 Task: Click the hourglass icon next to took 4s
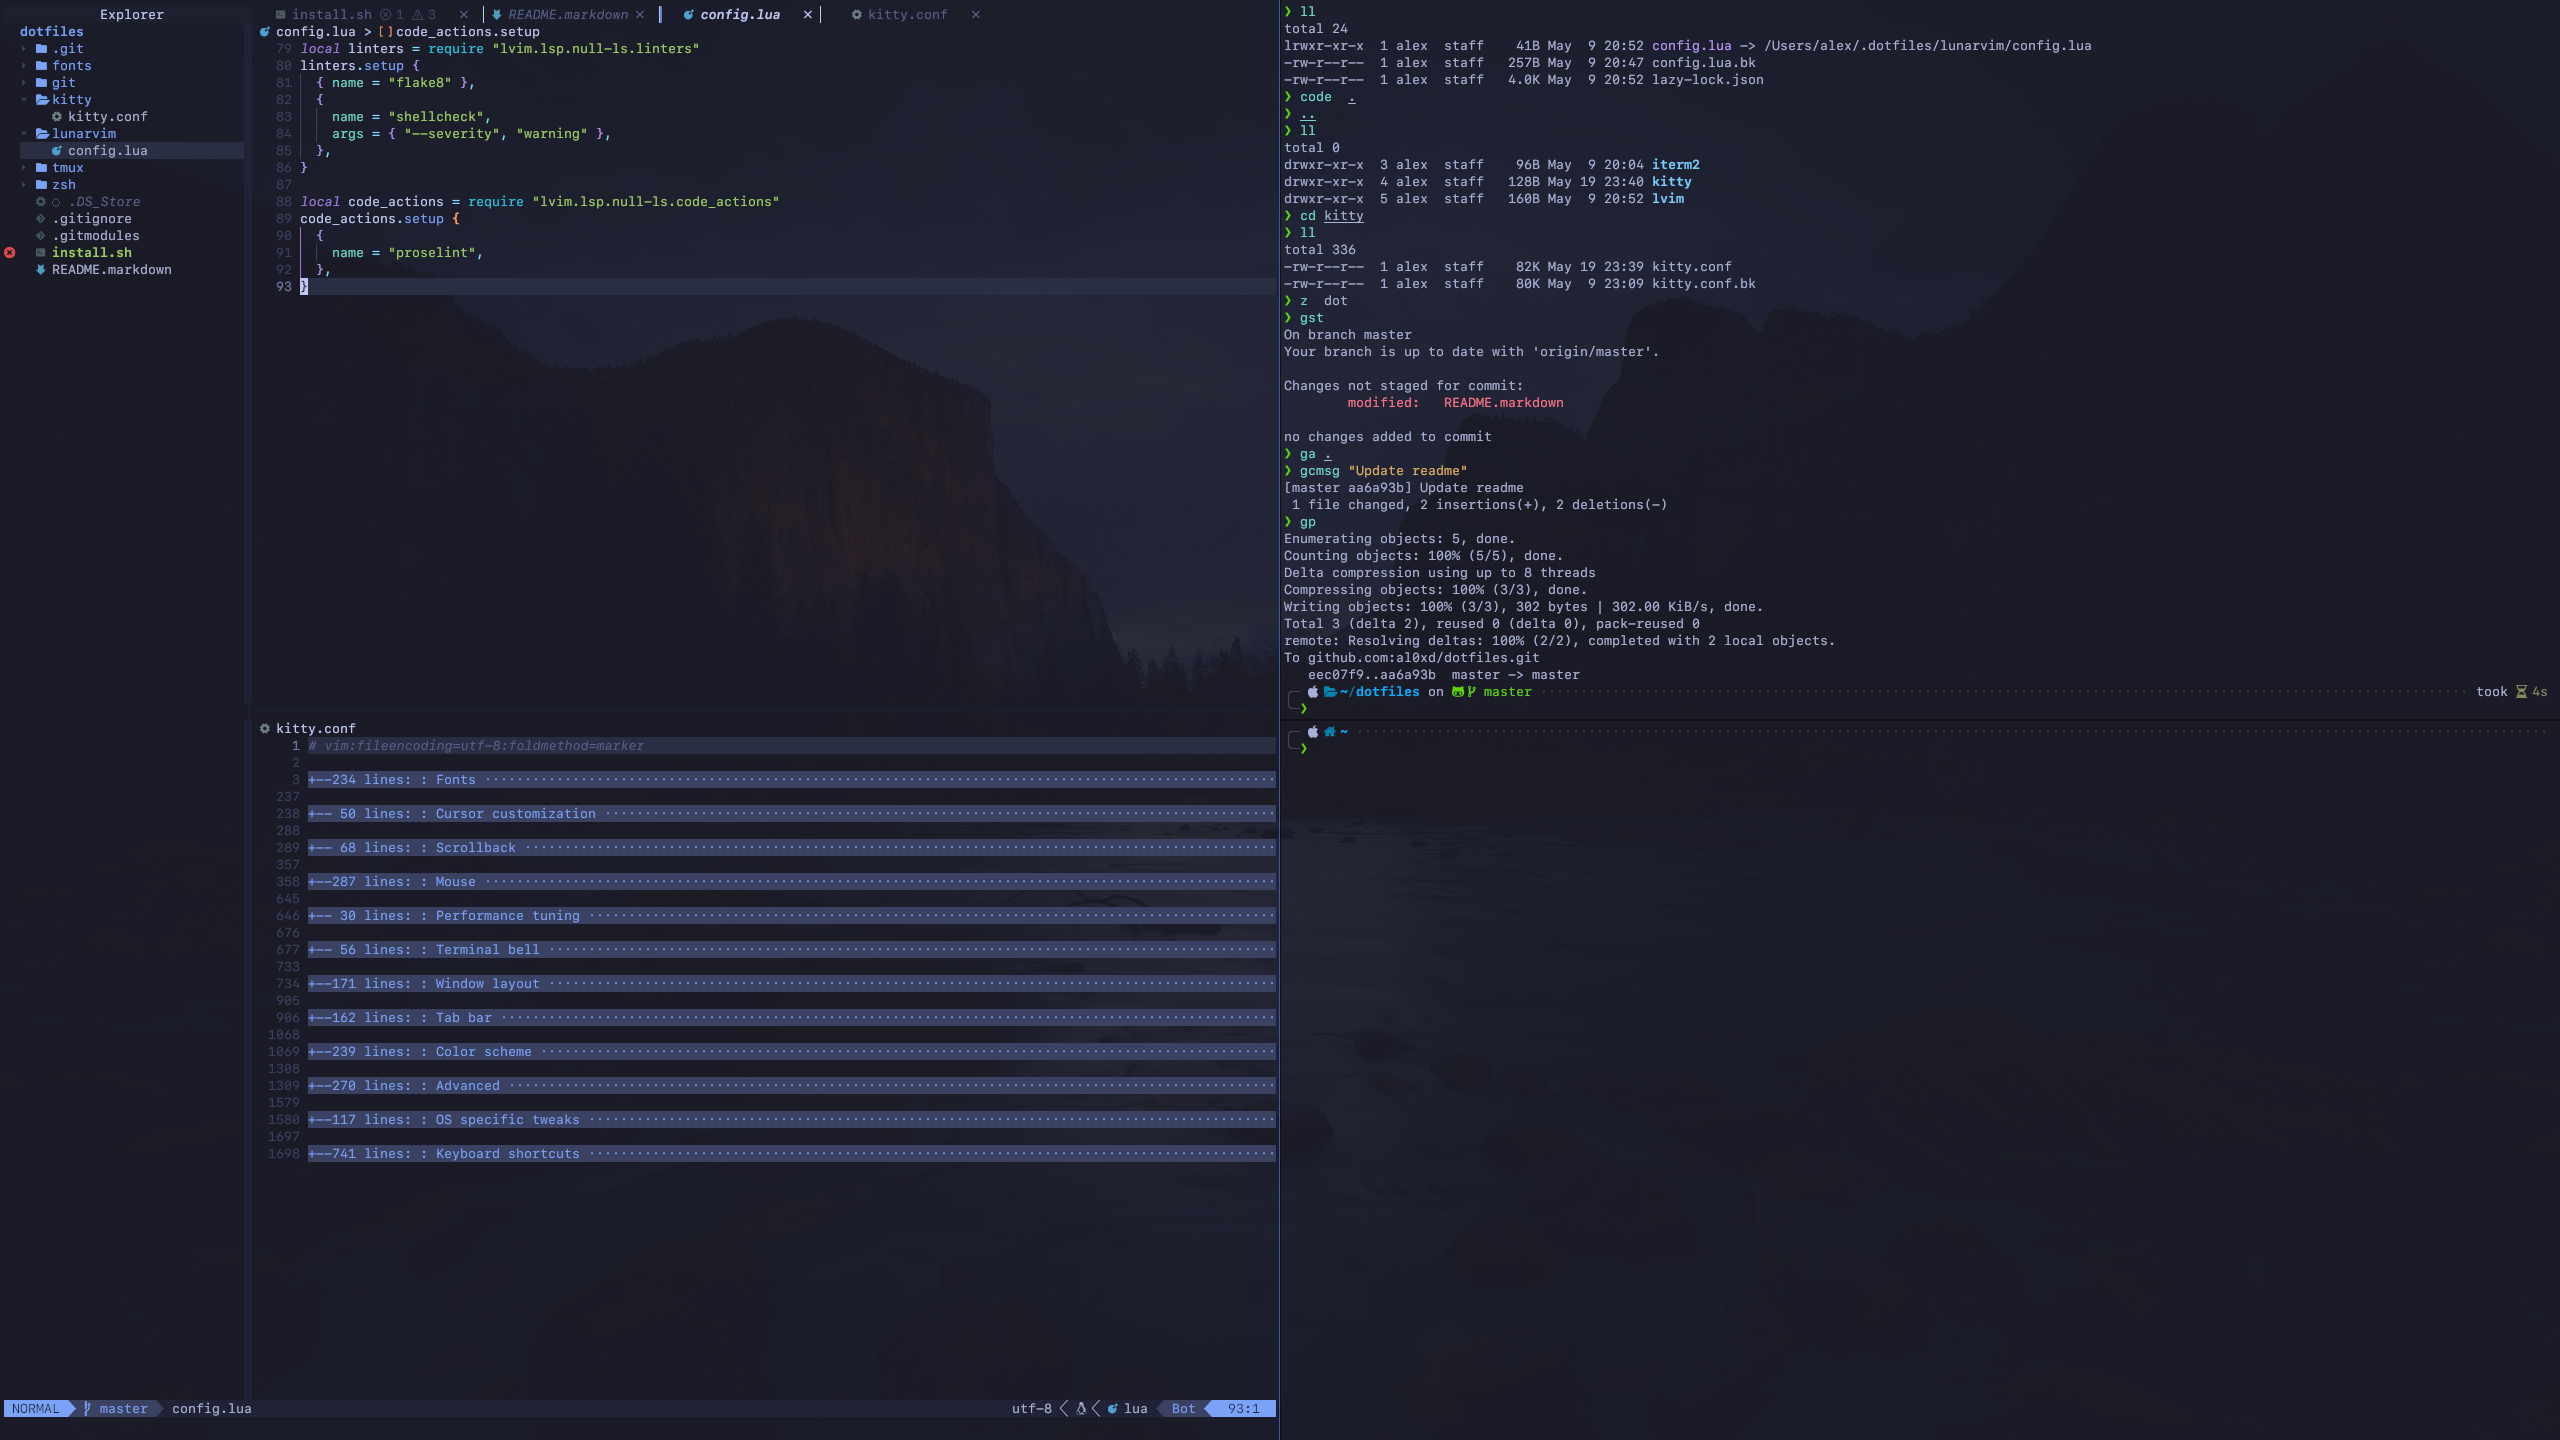pos(2521,692)
